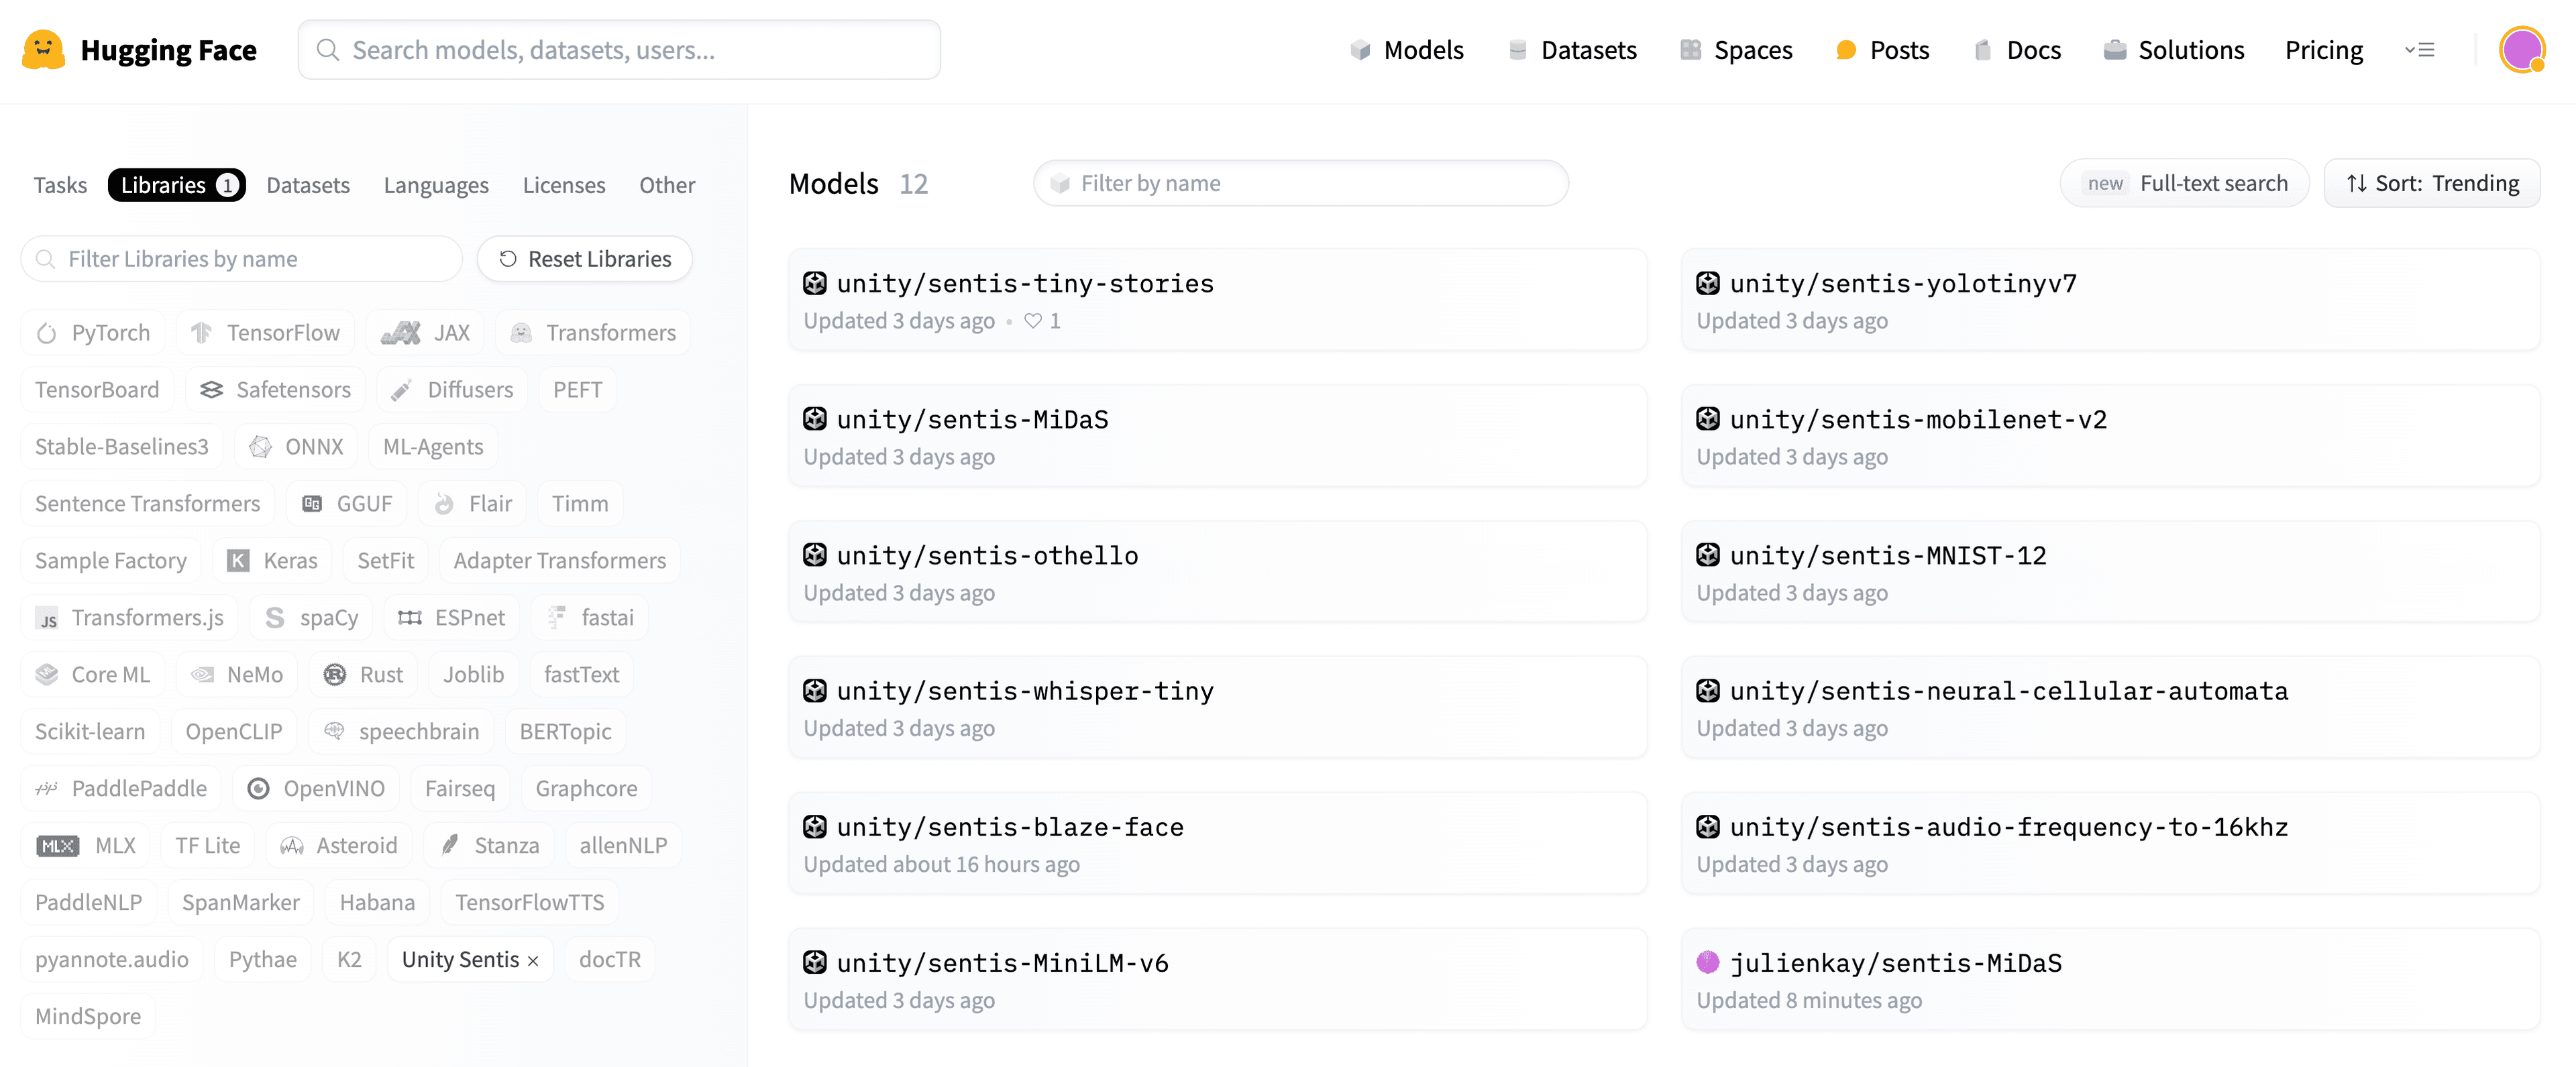The height and width of the screenshot is (1067, 2576).
Task: Open Solutions in the top navigation
Action: point(2174,50)
